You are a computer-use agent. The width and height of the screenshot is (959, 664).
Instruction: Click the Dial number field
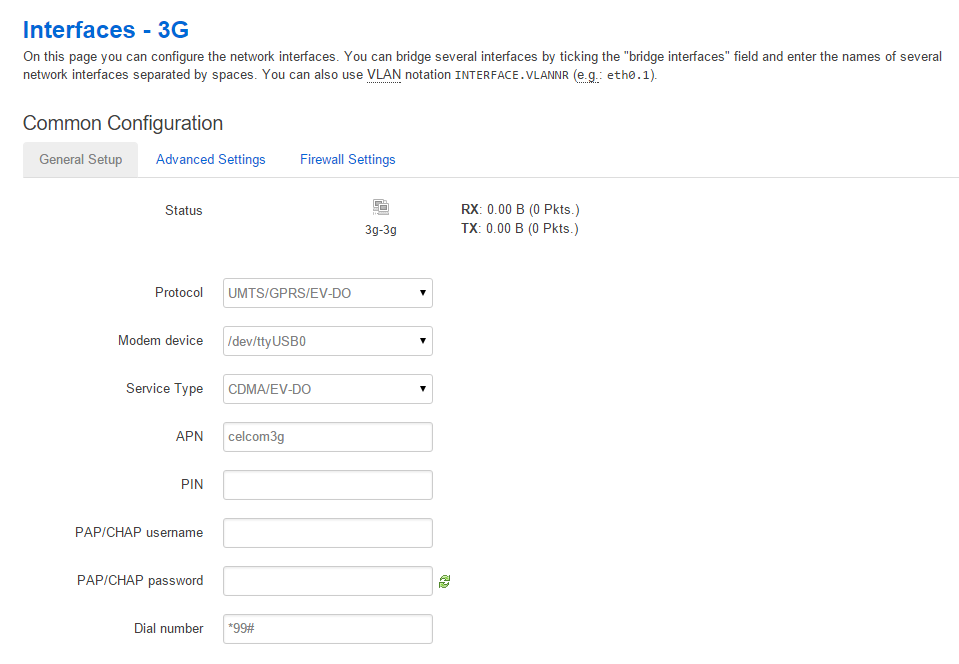[328, 629]
